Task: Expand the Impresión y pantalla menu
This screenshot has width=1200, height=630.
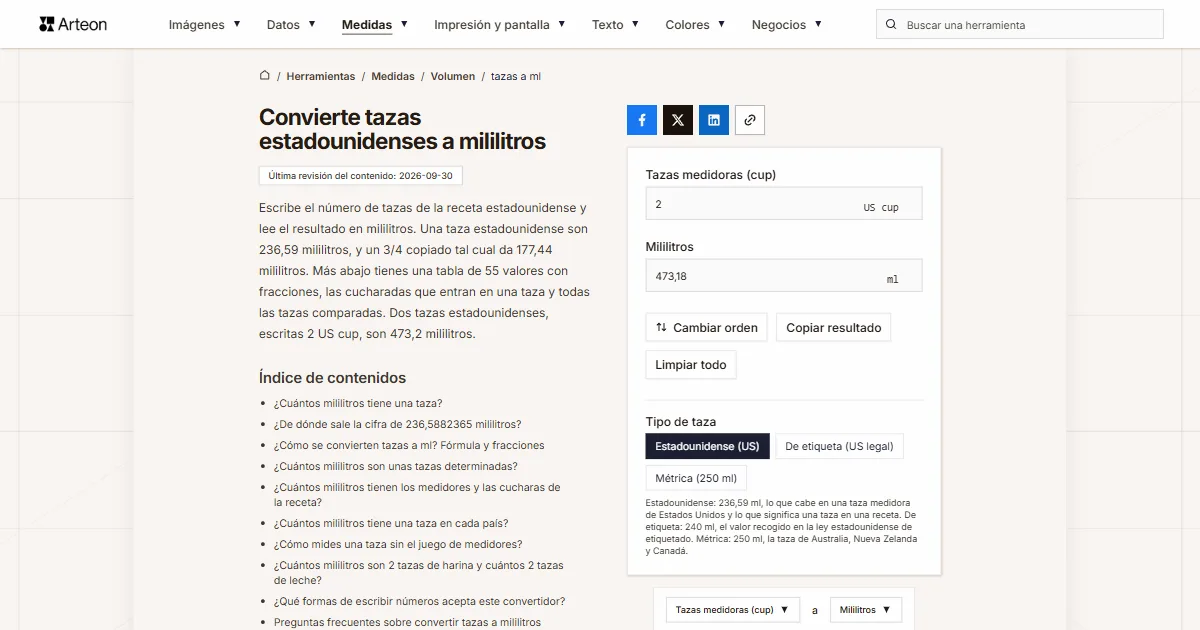Action: tap(500, 25)
